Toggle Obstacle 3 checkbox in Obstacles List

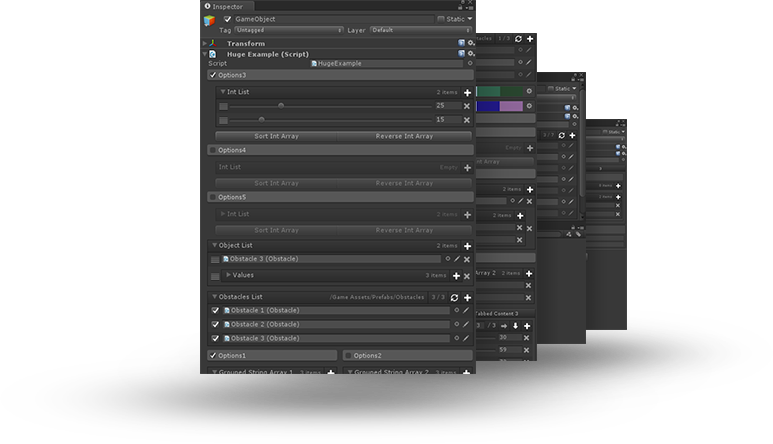pyautogui.click(x=215, y=339)
